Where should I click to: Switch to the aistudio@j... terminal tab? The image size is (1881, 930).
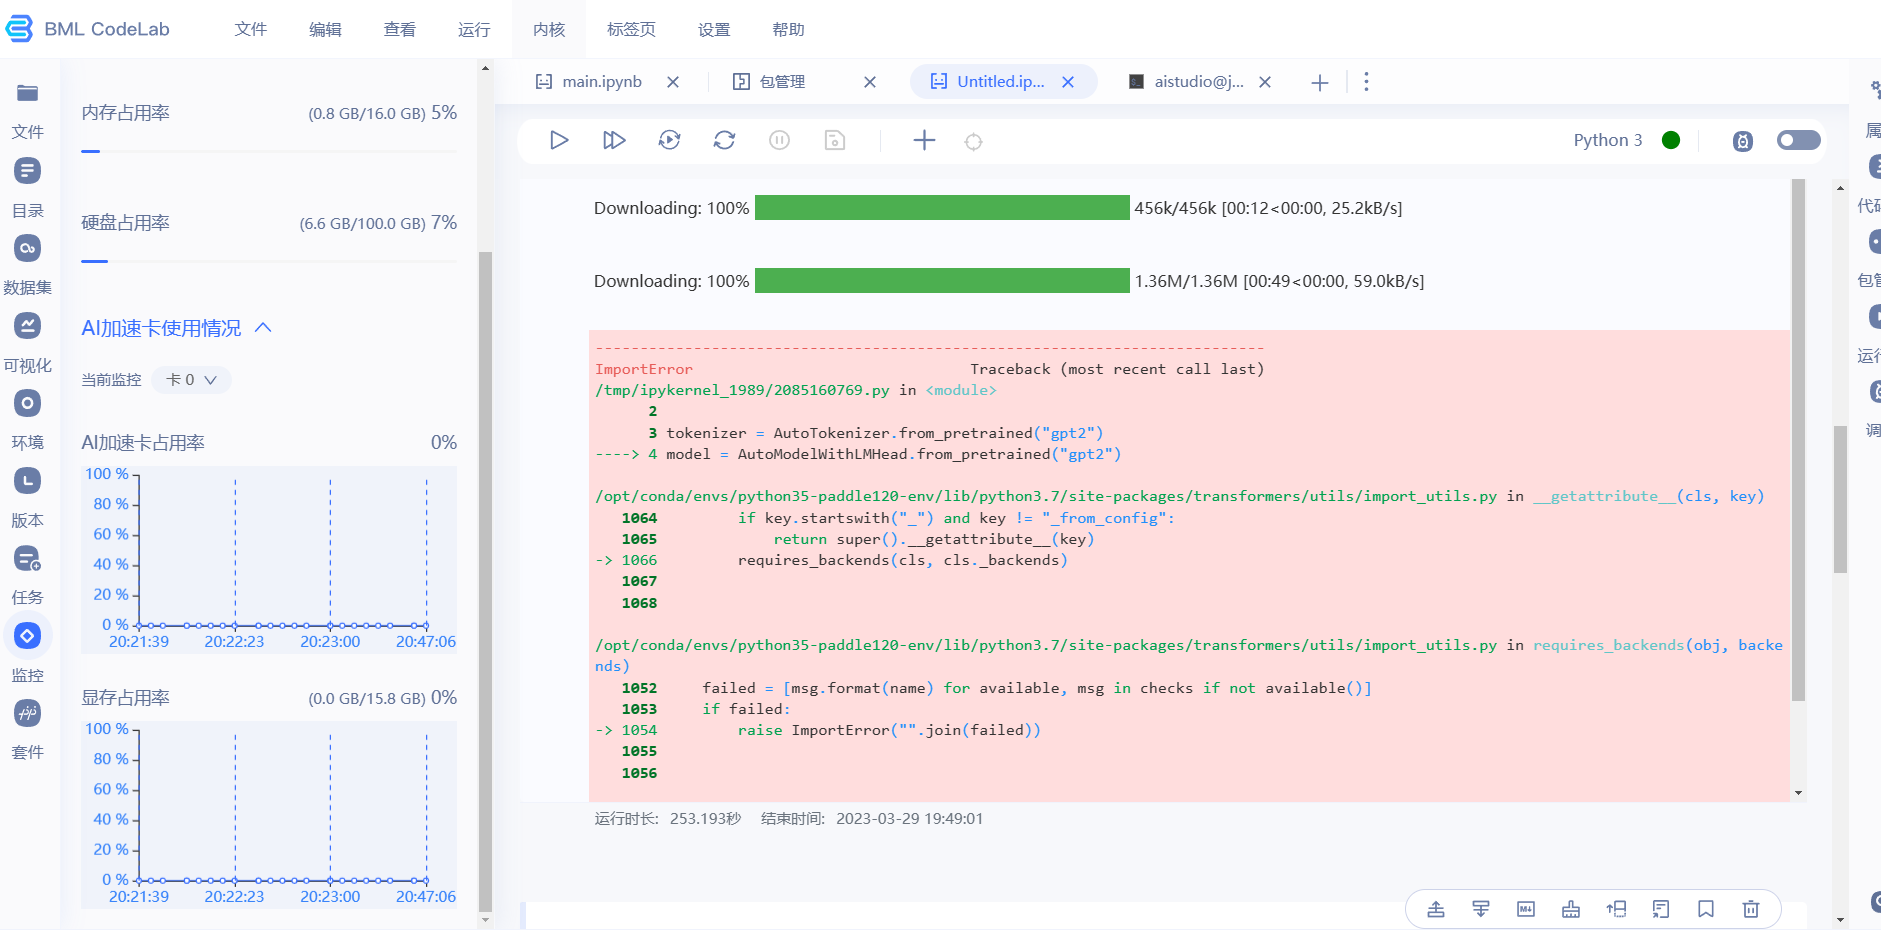click(x=1187, y=82)
